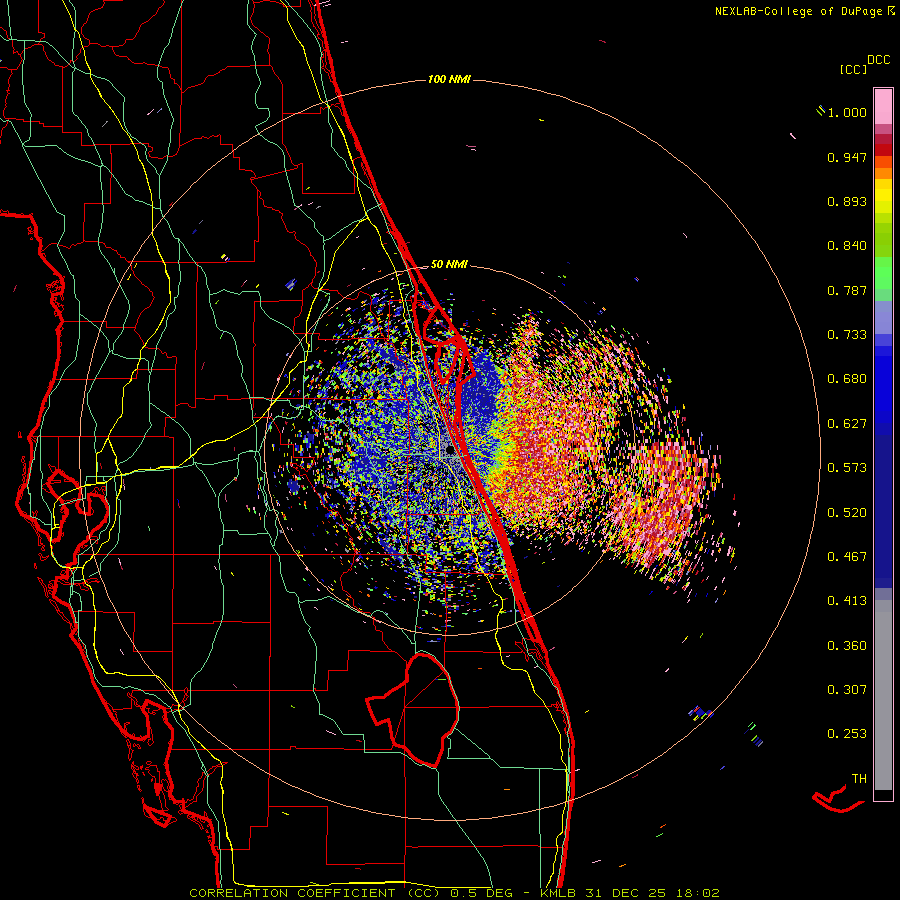Select the 0.893 legend value
900x900 pixels.
(847, 201)
